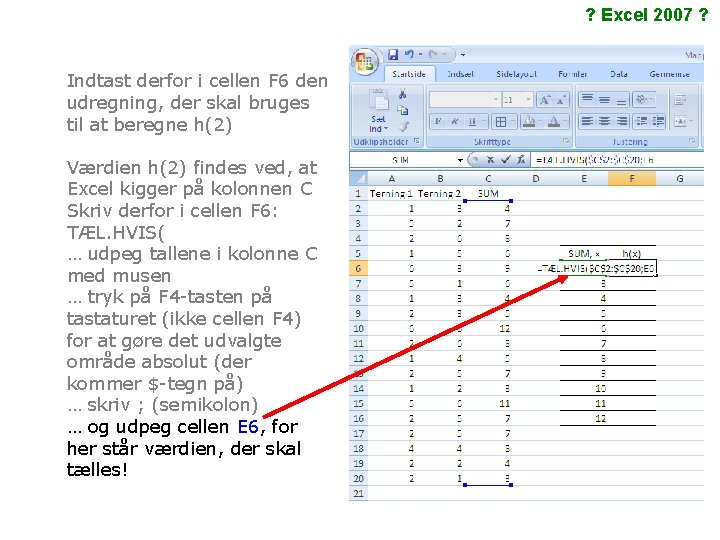
Task: Select column G by its header
Action: (x=680, y=179)
